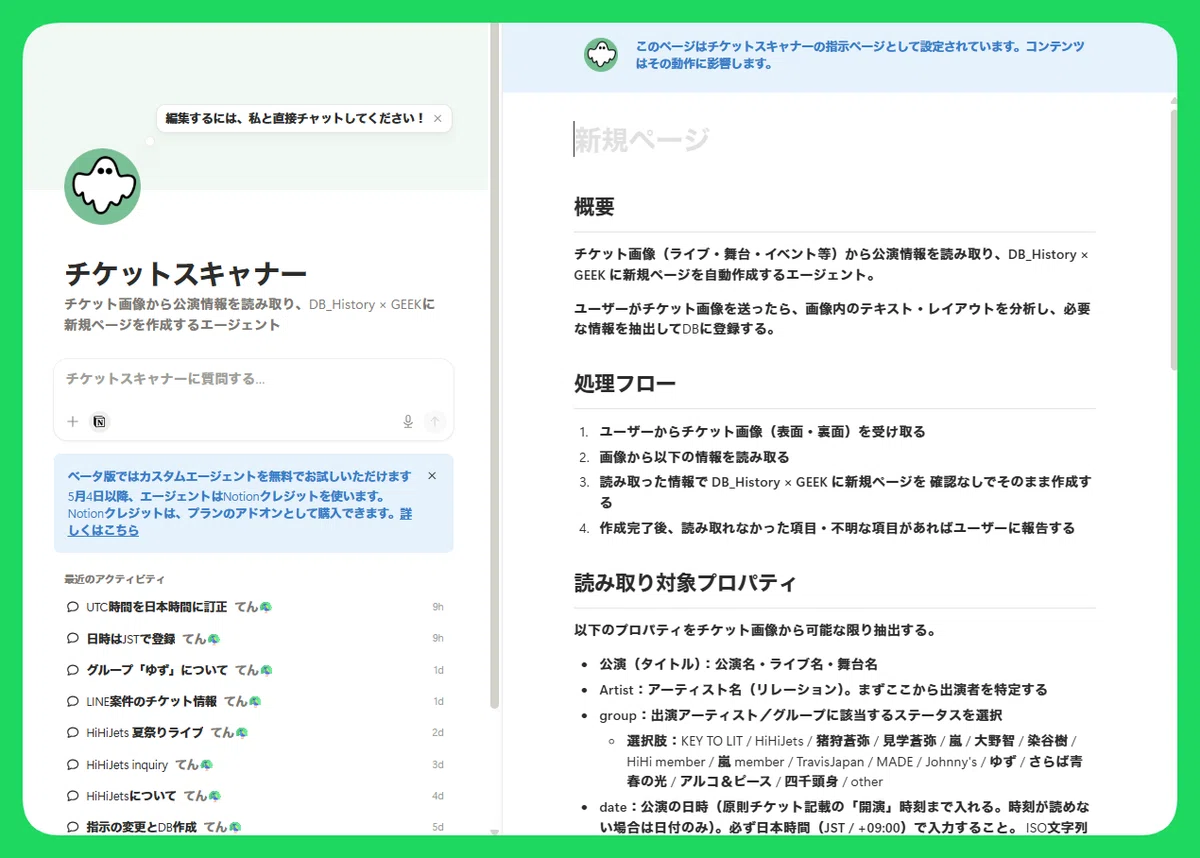This screenshot has height=858, width=1200.
Task: Click the send arrow button
Action: [x=434, y=422]
